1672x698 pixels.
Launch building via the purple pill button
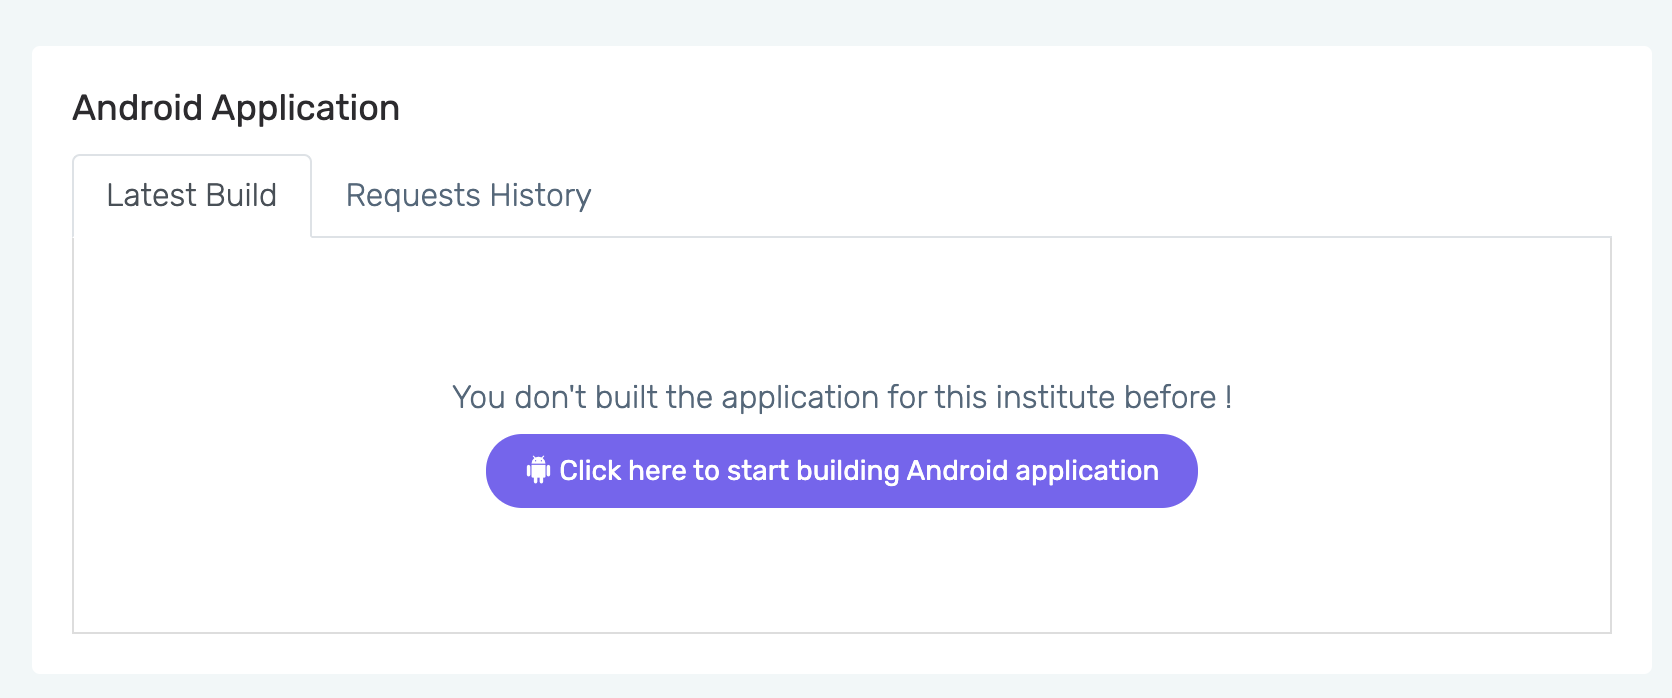coord(841,471)
